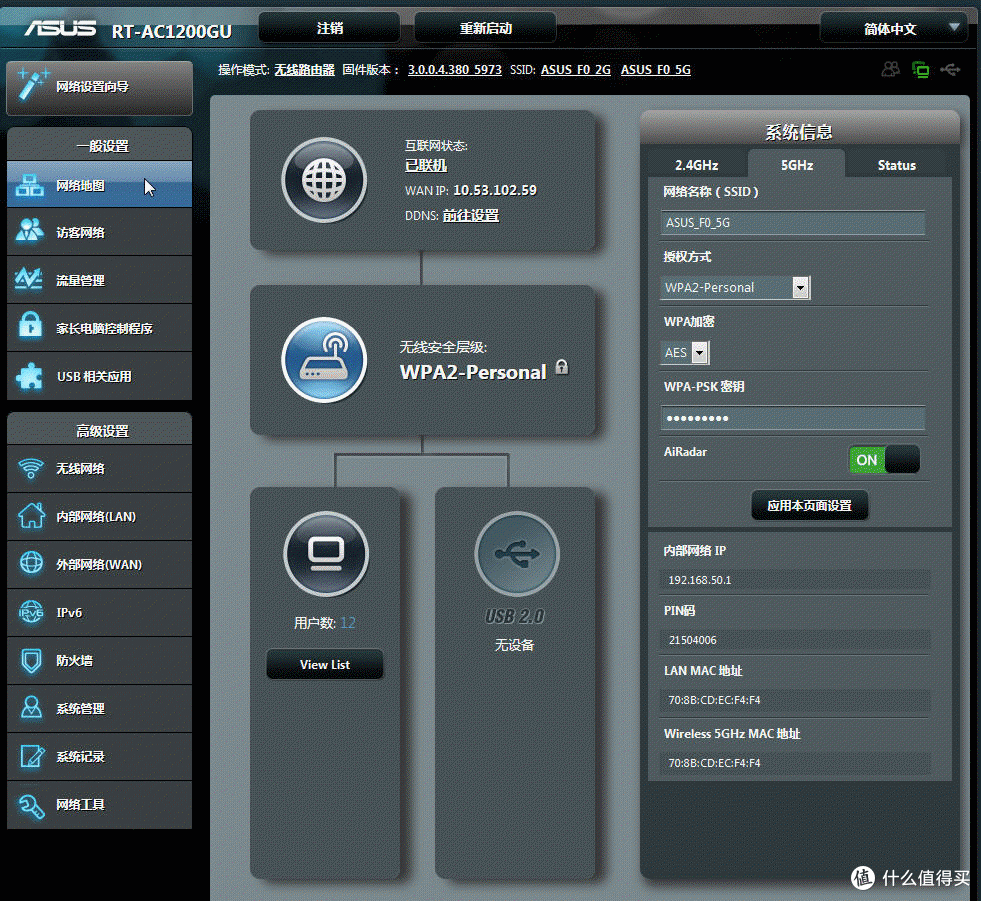Open the 无线路由器 operation mode link
This screenshot has height=901, width=981.
(x=304, y=70)
